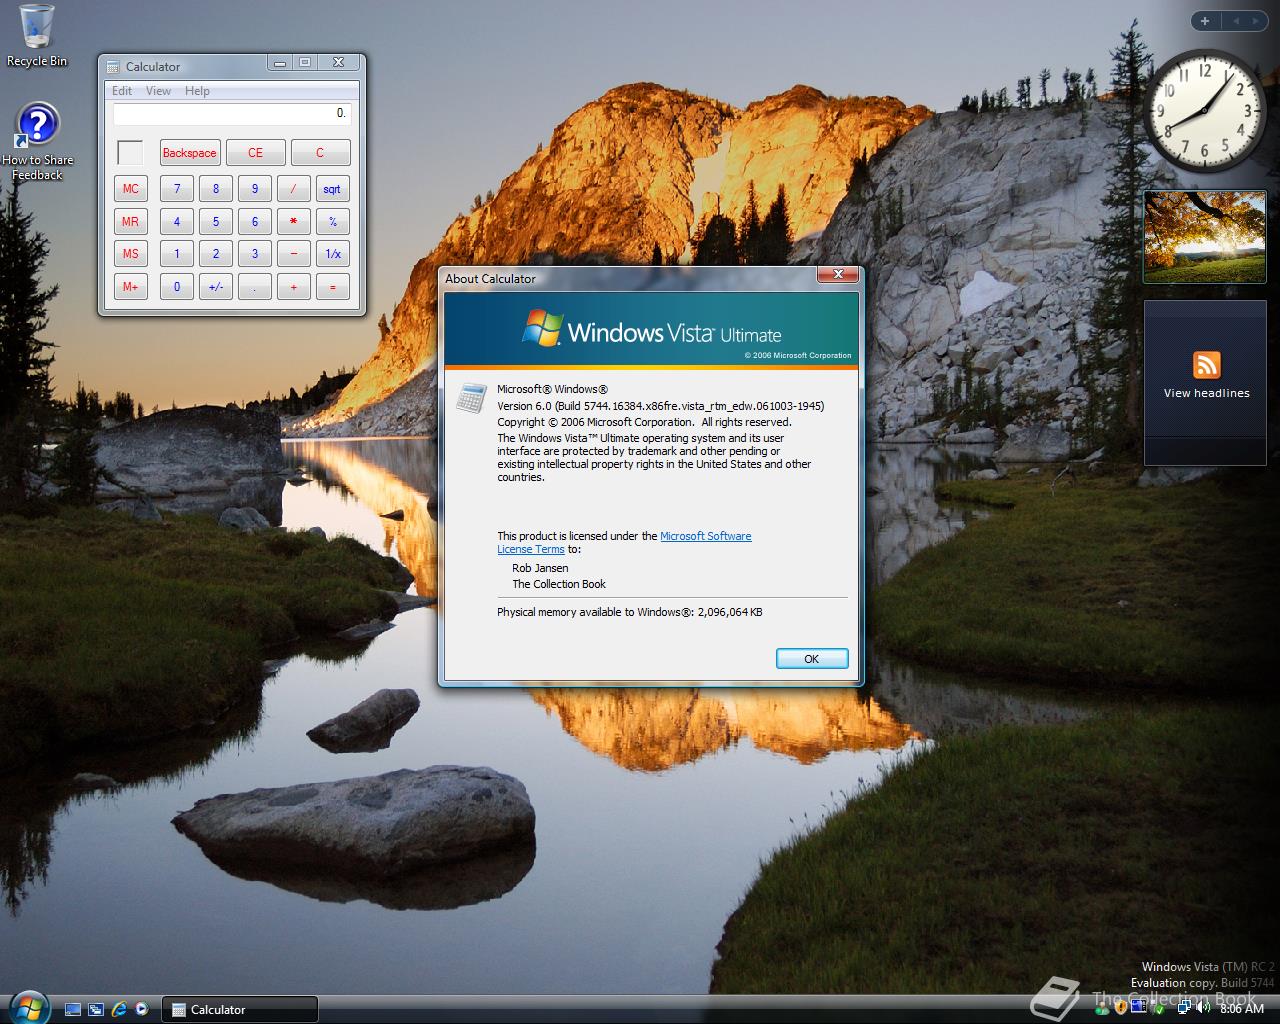Screen dimensions: 1280x1024
Task: Close the About Calculator dialog
Action: click(838, 274)
